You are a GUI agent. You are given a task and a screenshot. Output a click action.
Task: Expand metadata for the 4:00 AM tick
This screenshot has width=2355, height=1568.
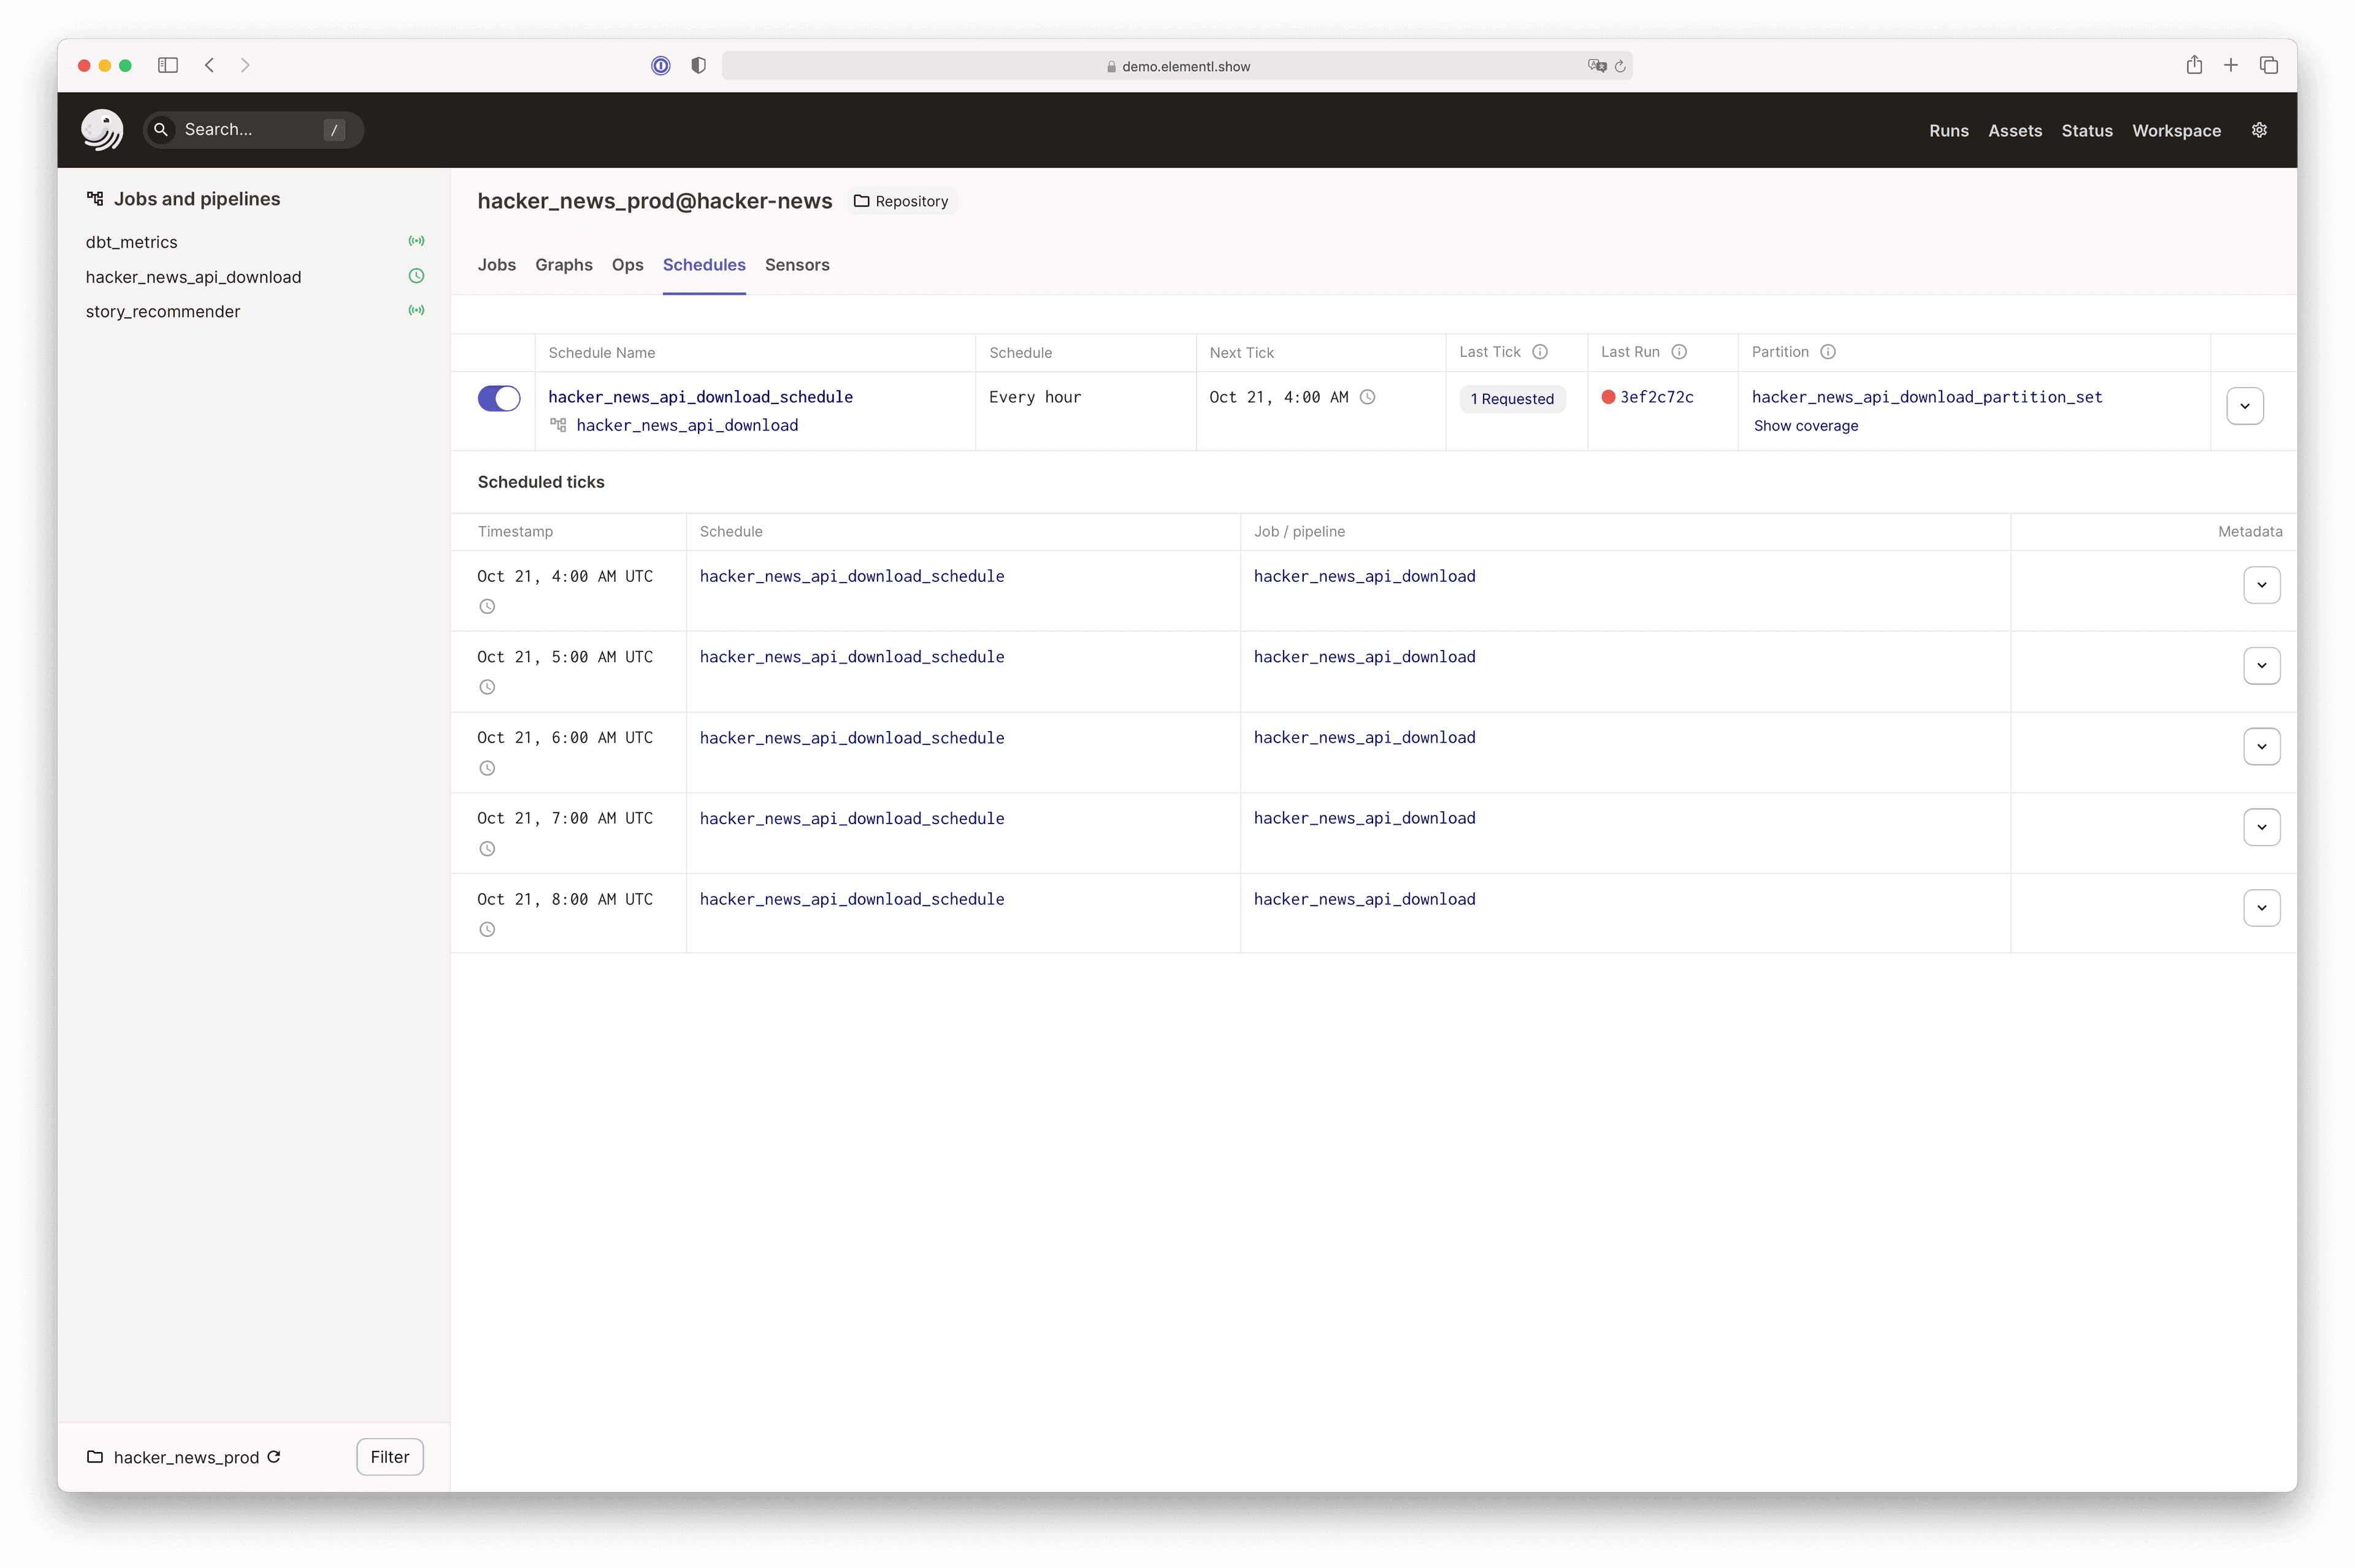(2261, 585)
